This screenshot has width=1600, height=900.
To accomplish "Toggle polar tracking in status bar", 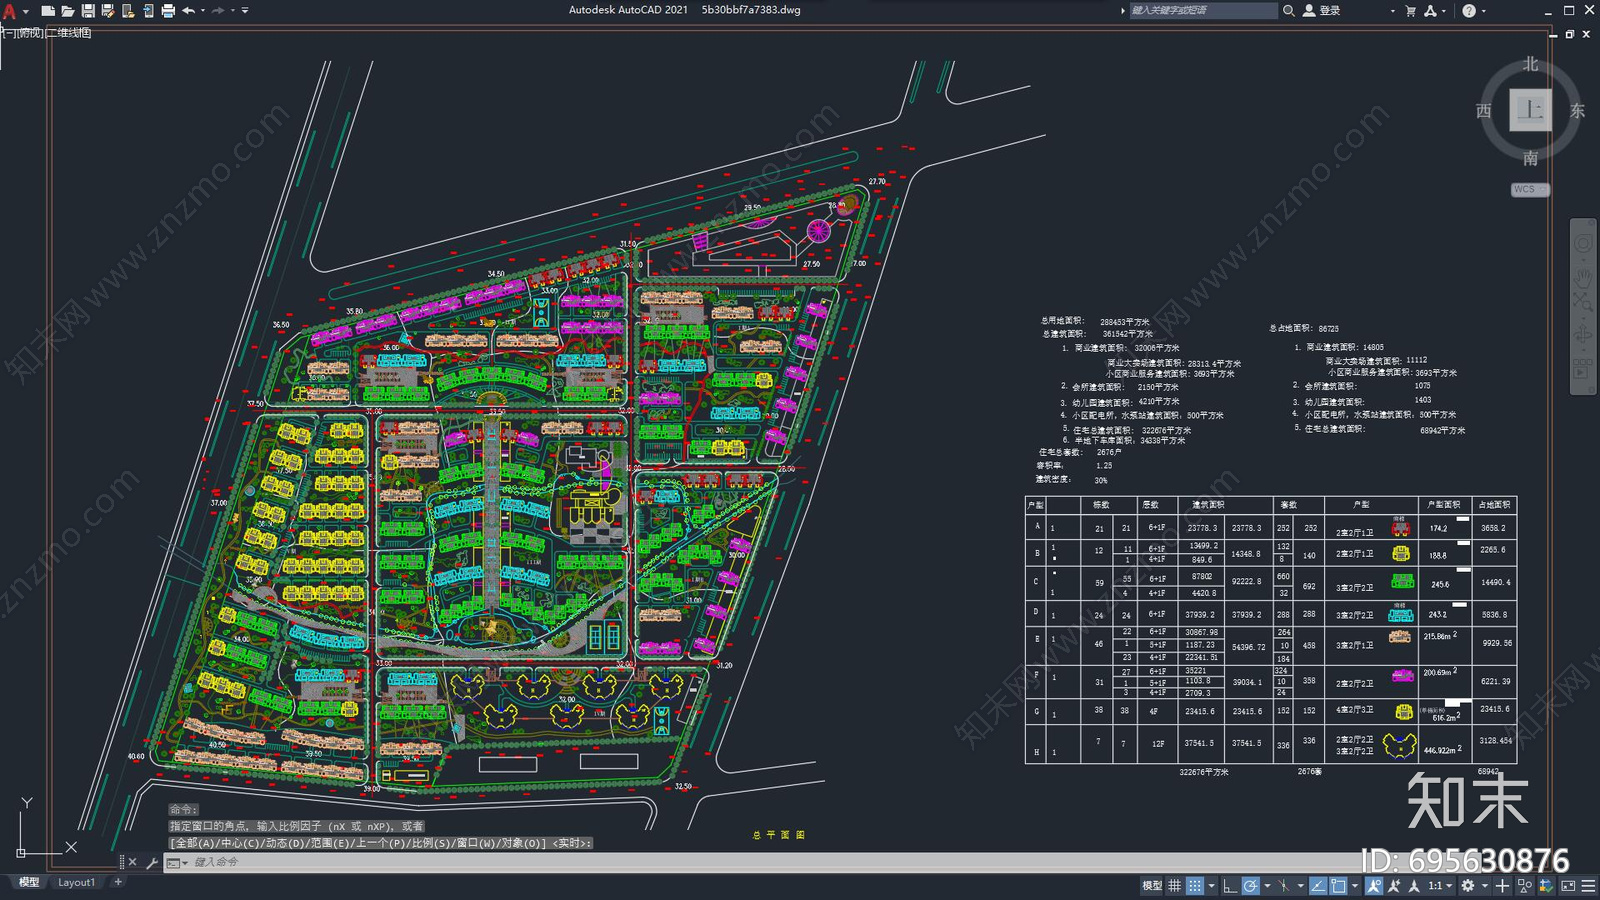I will coord(1251,886).
